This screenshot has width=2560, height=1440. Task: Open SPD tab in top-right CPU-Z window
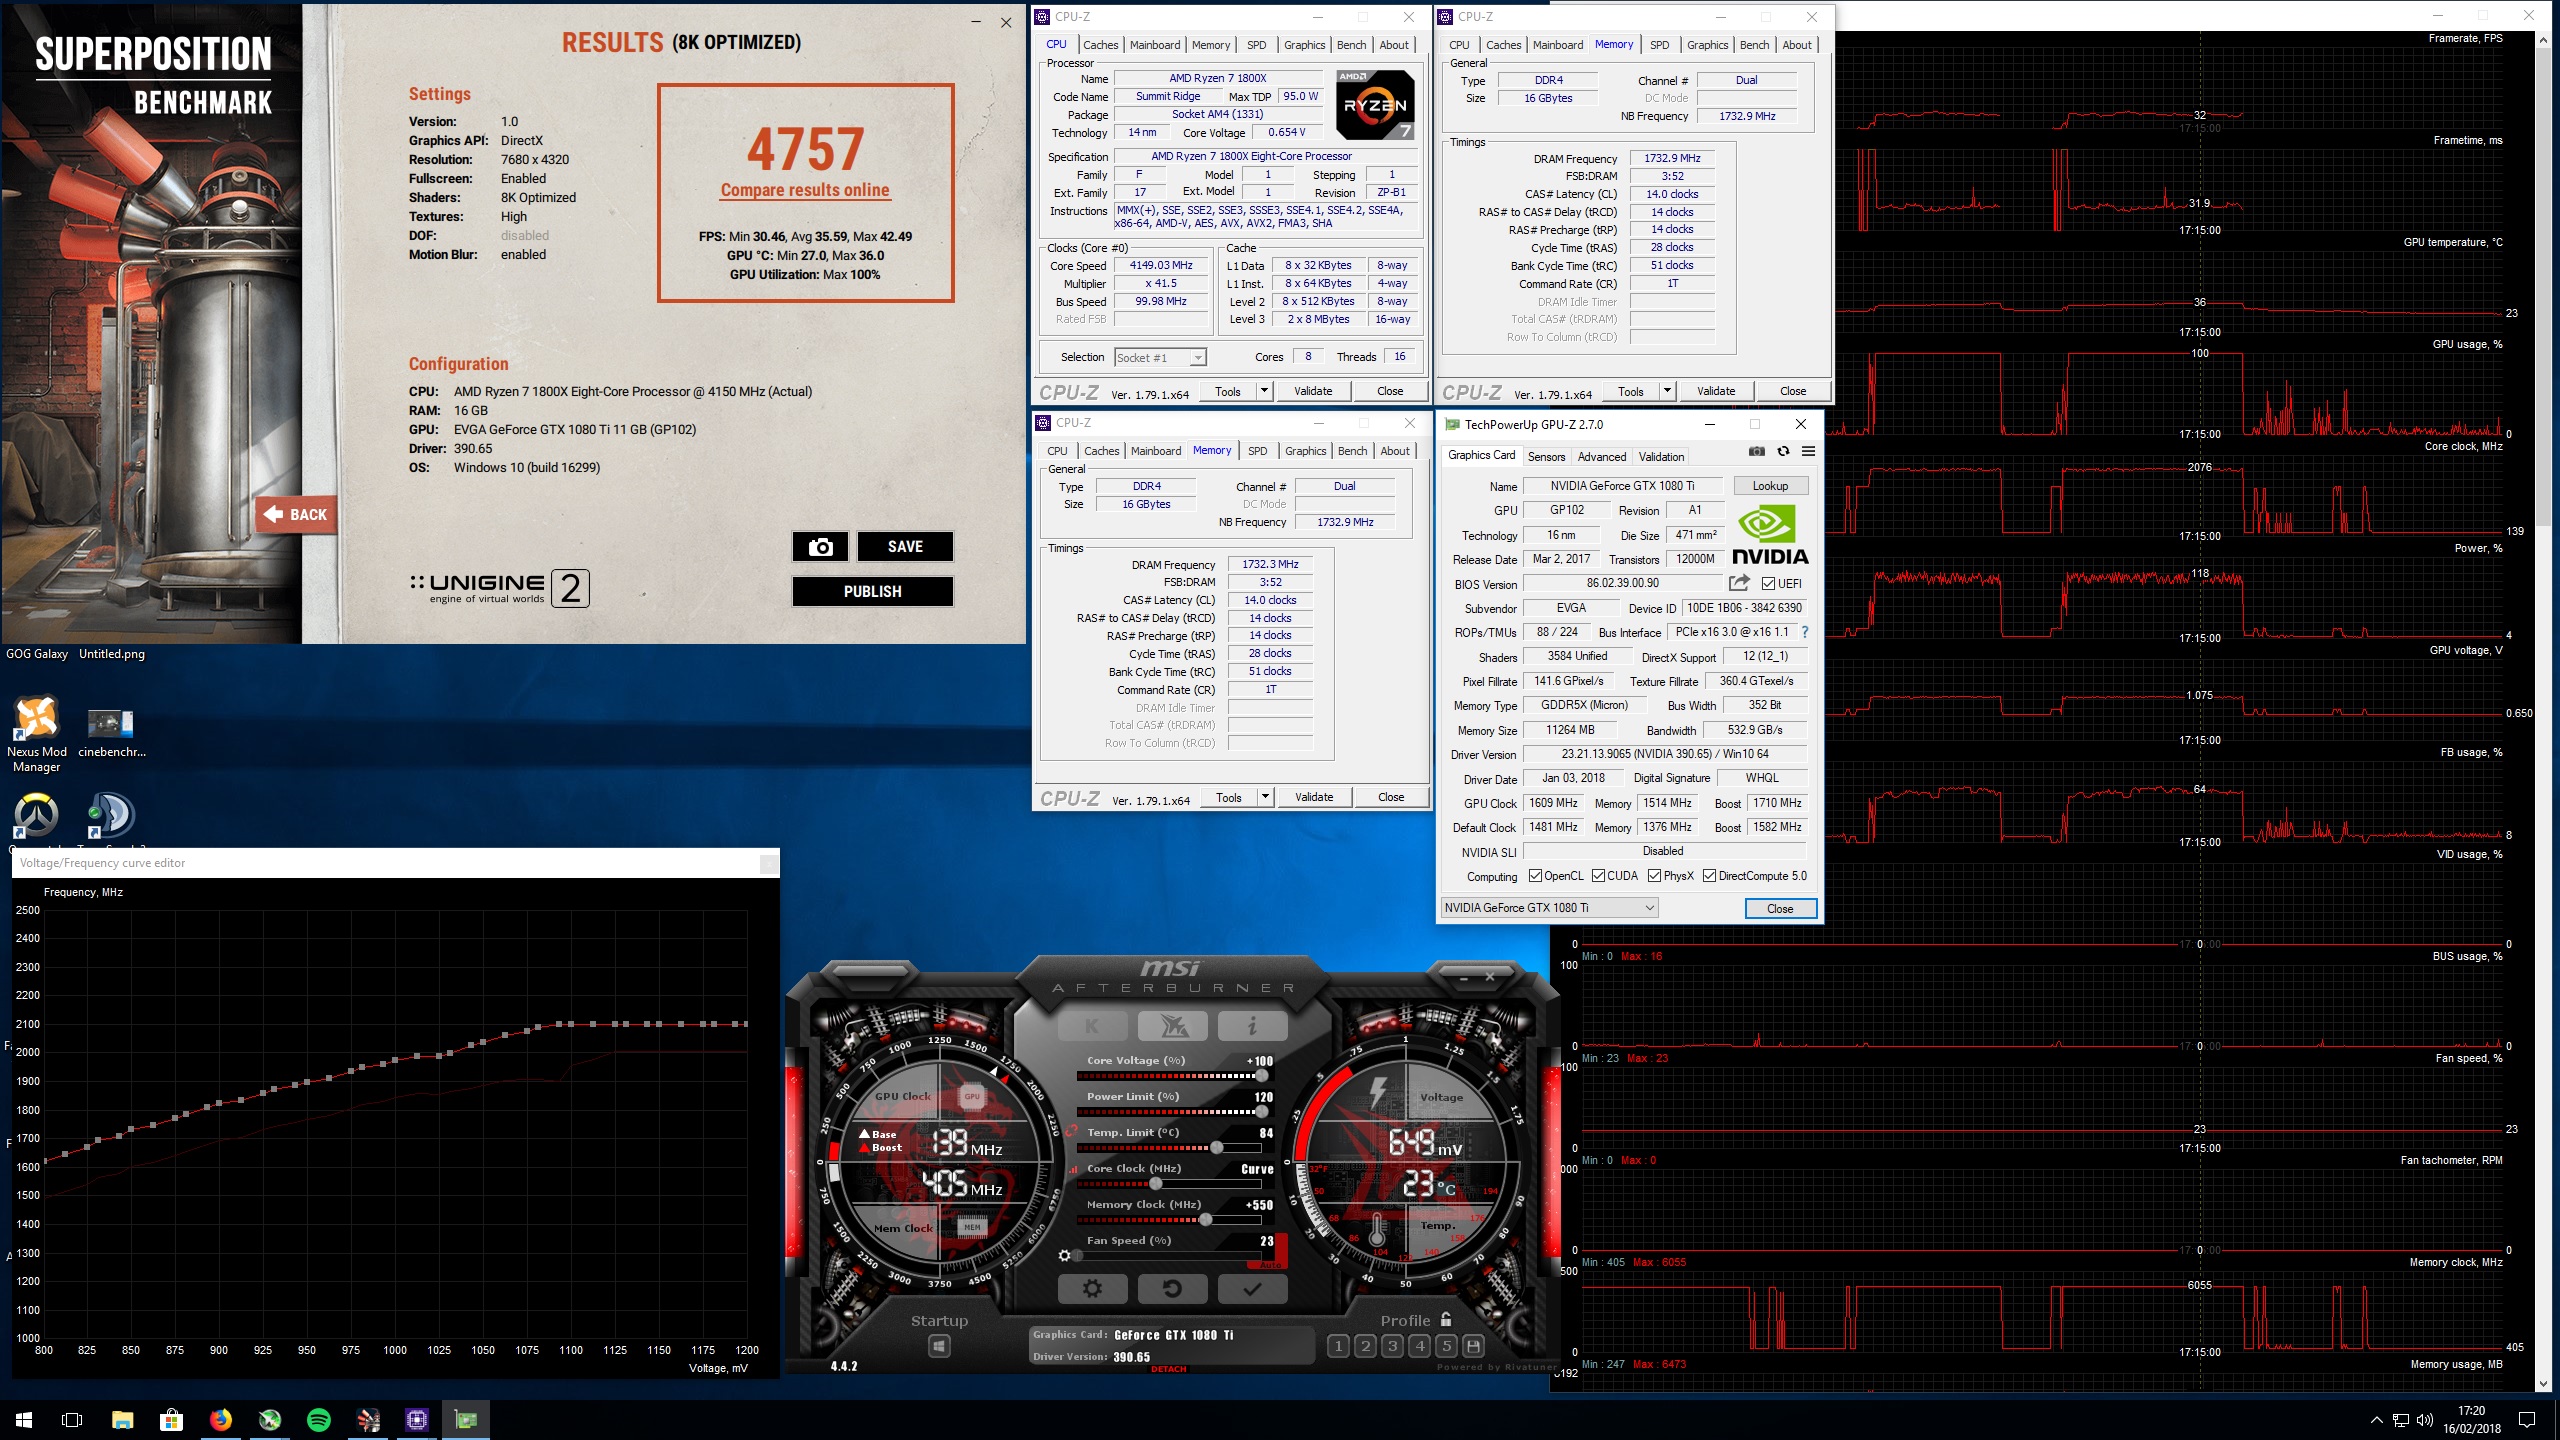tap(1659, 45)
